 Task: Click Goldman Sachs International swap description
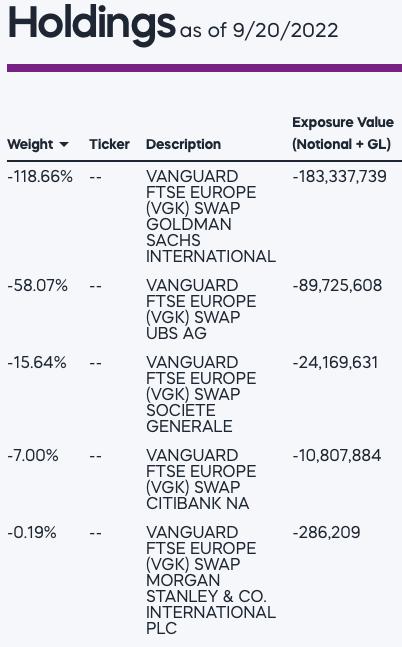(210, 216)
